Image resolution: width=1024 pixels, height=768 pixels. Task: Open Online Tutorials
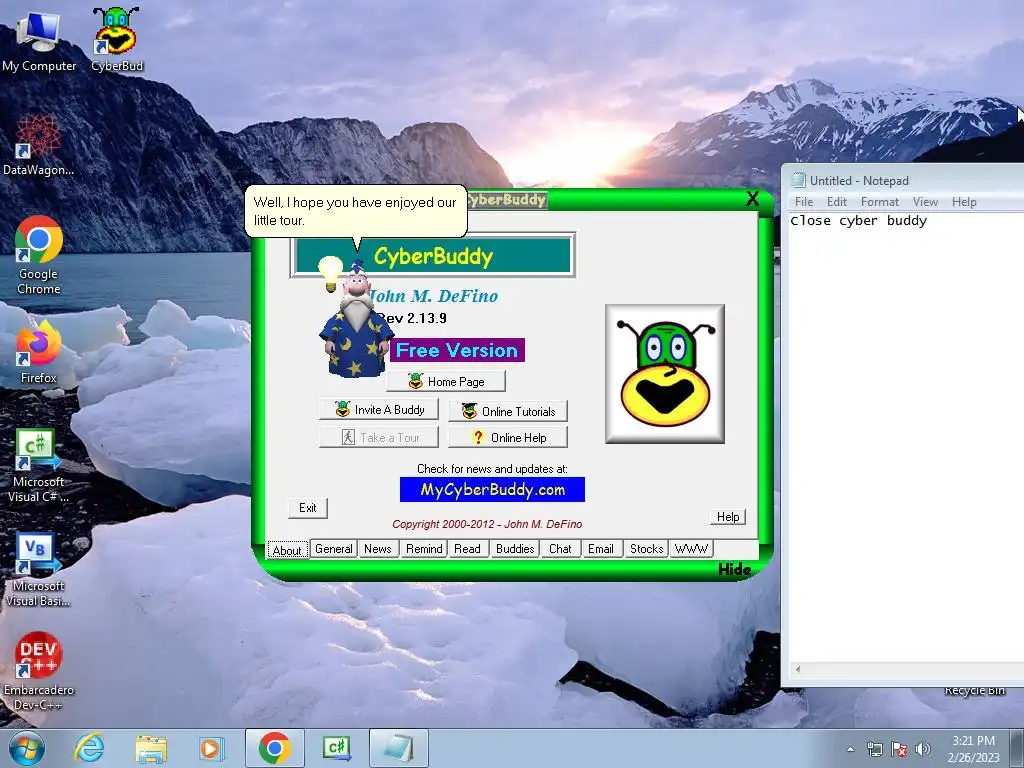coord(508,411)
